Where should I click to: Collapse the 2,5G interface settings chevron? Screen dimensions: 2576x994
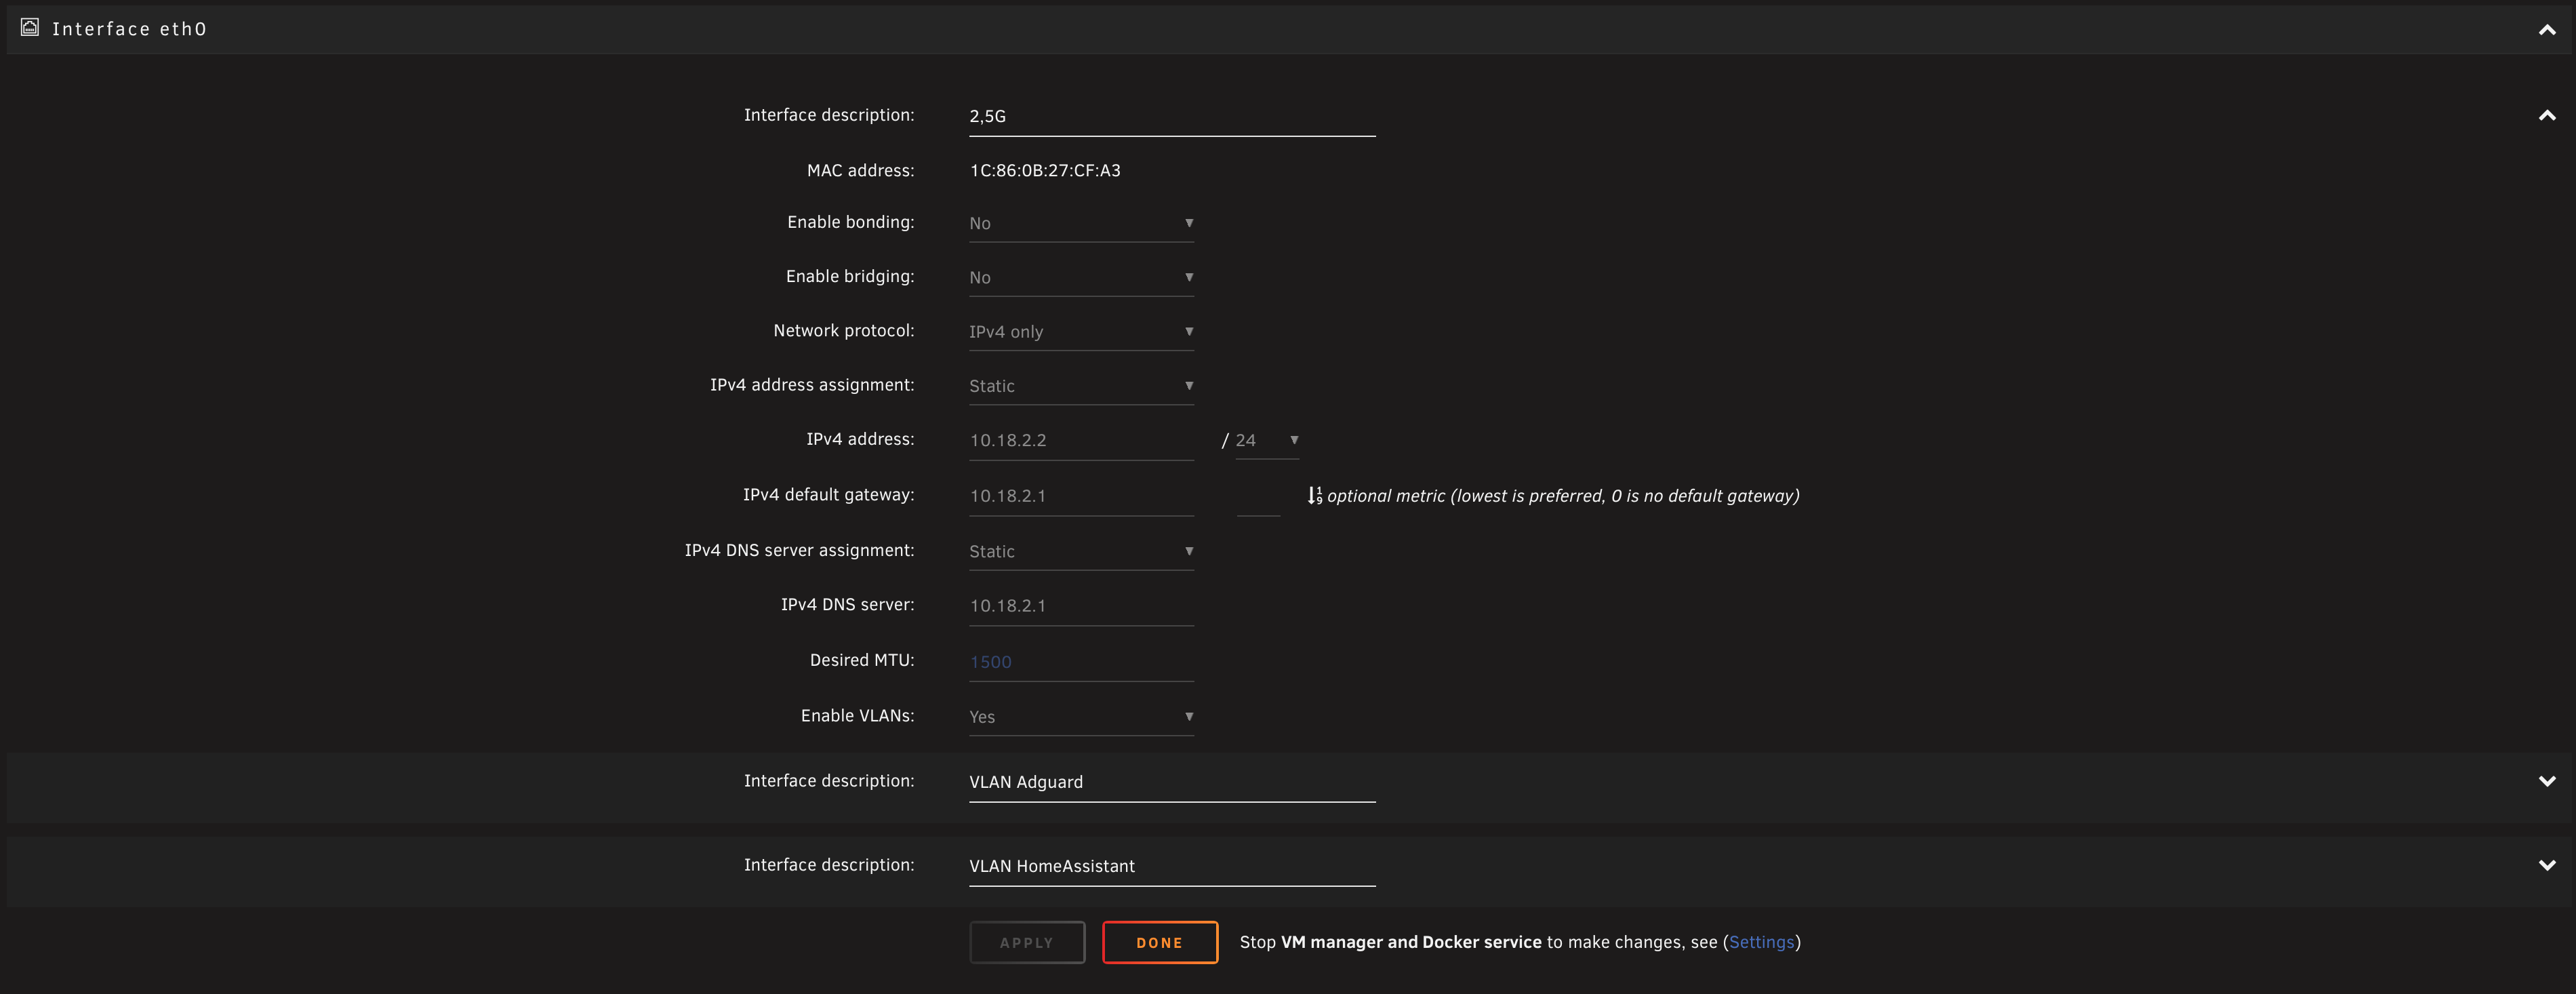2546,116
